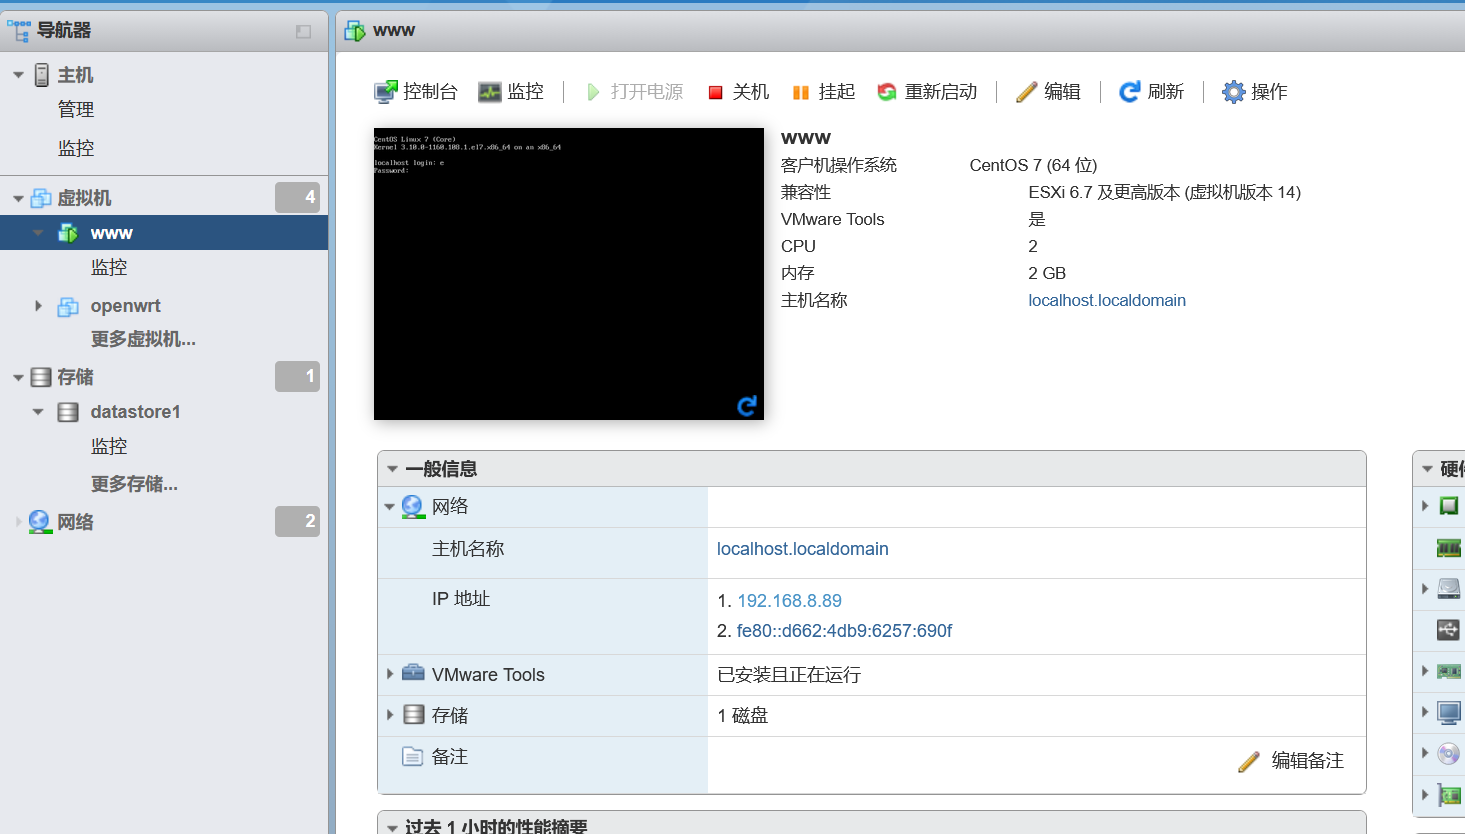The height and width of the screenshot is (834, 1465).
Task: Minimize the 导航器 navigator panel
Action: pos(303,31)
